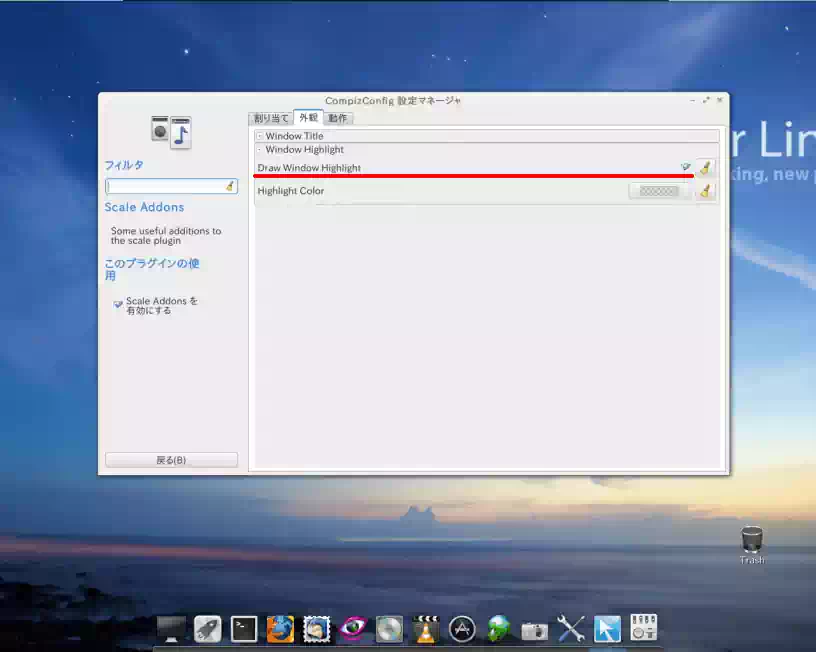Viewport: 816px width, 652px height.
Task: Launch the rocket launcher in dock
Action: point(208,629)
